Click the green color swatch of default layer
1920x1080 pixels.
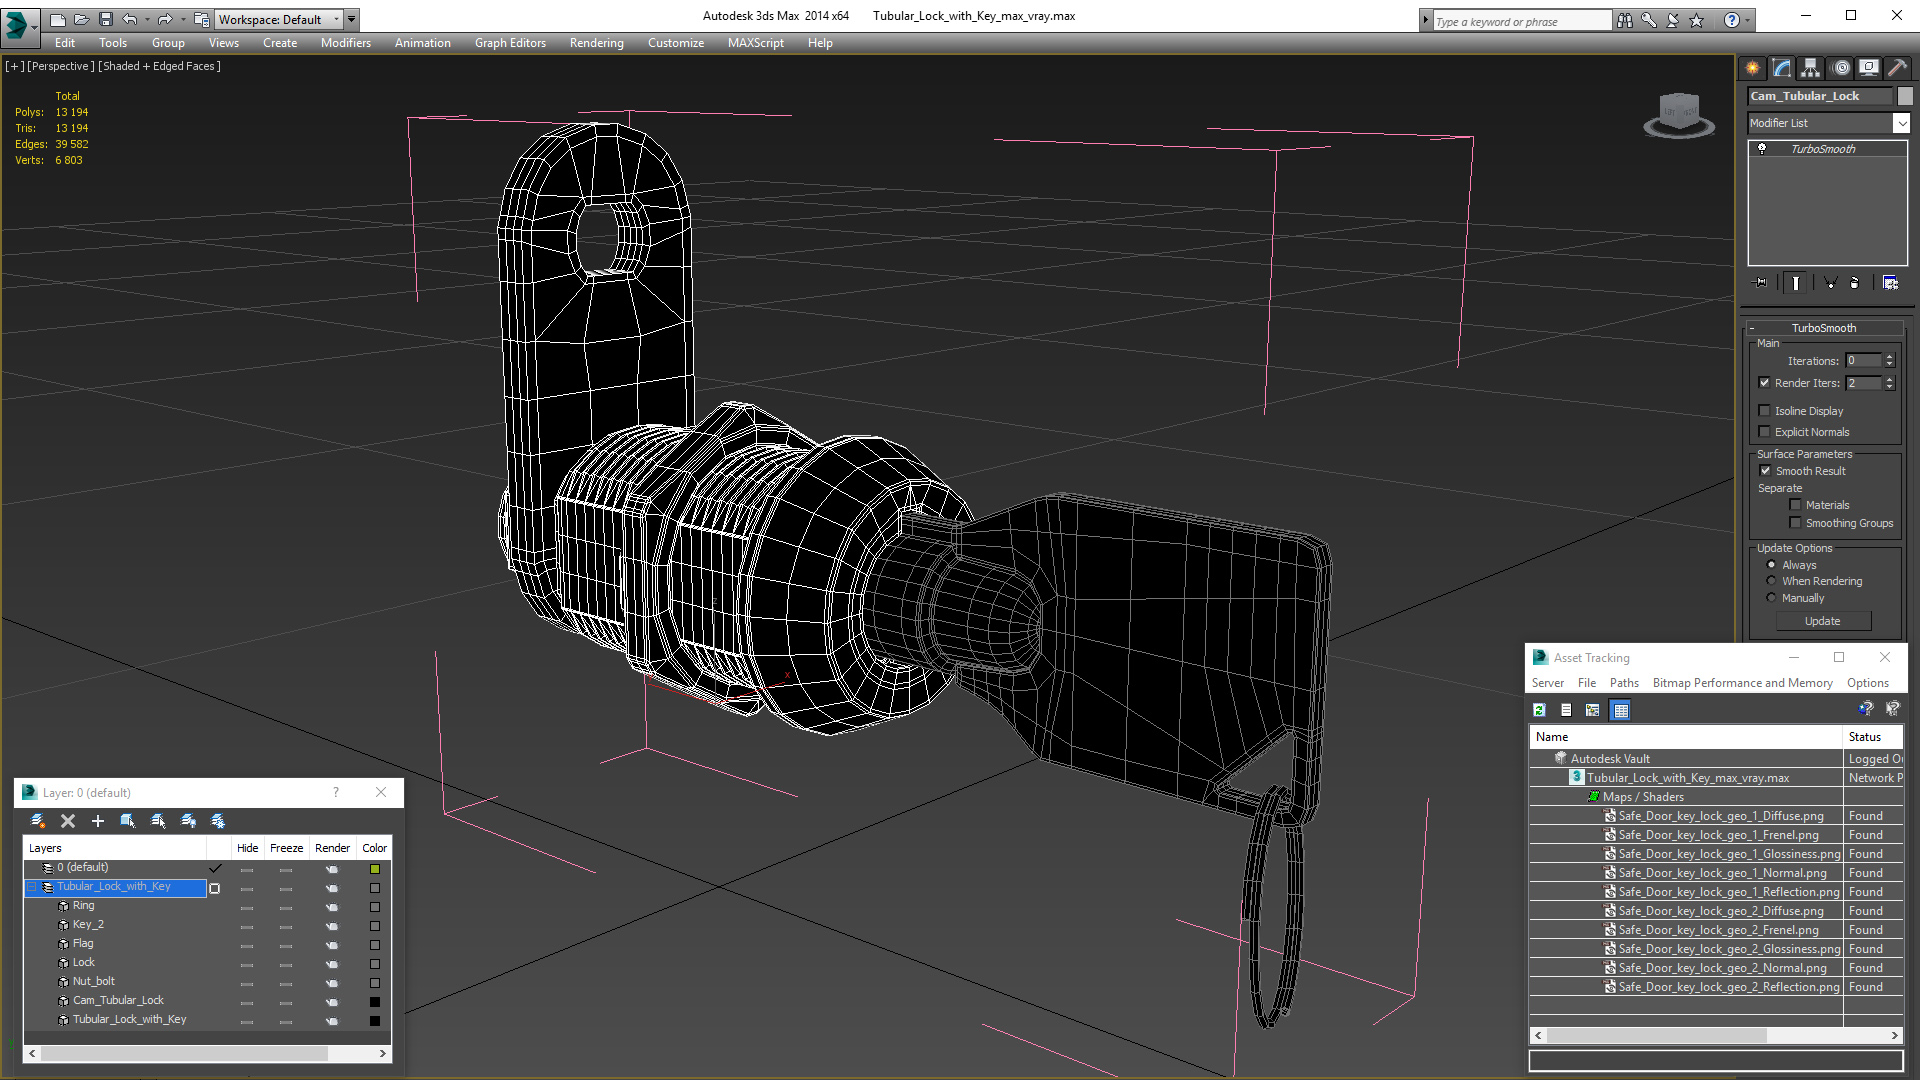[375, 869]
